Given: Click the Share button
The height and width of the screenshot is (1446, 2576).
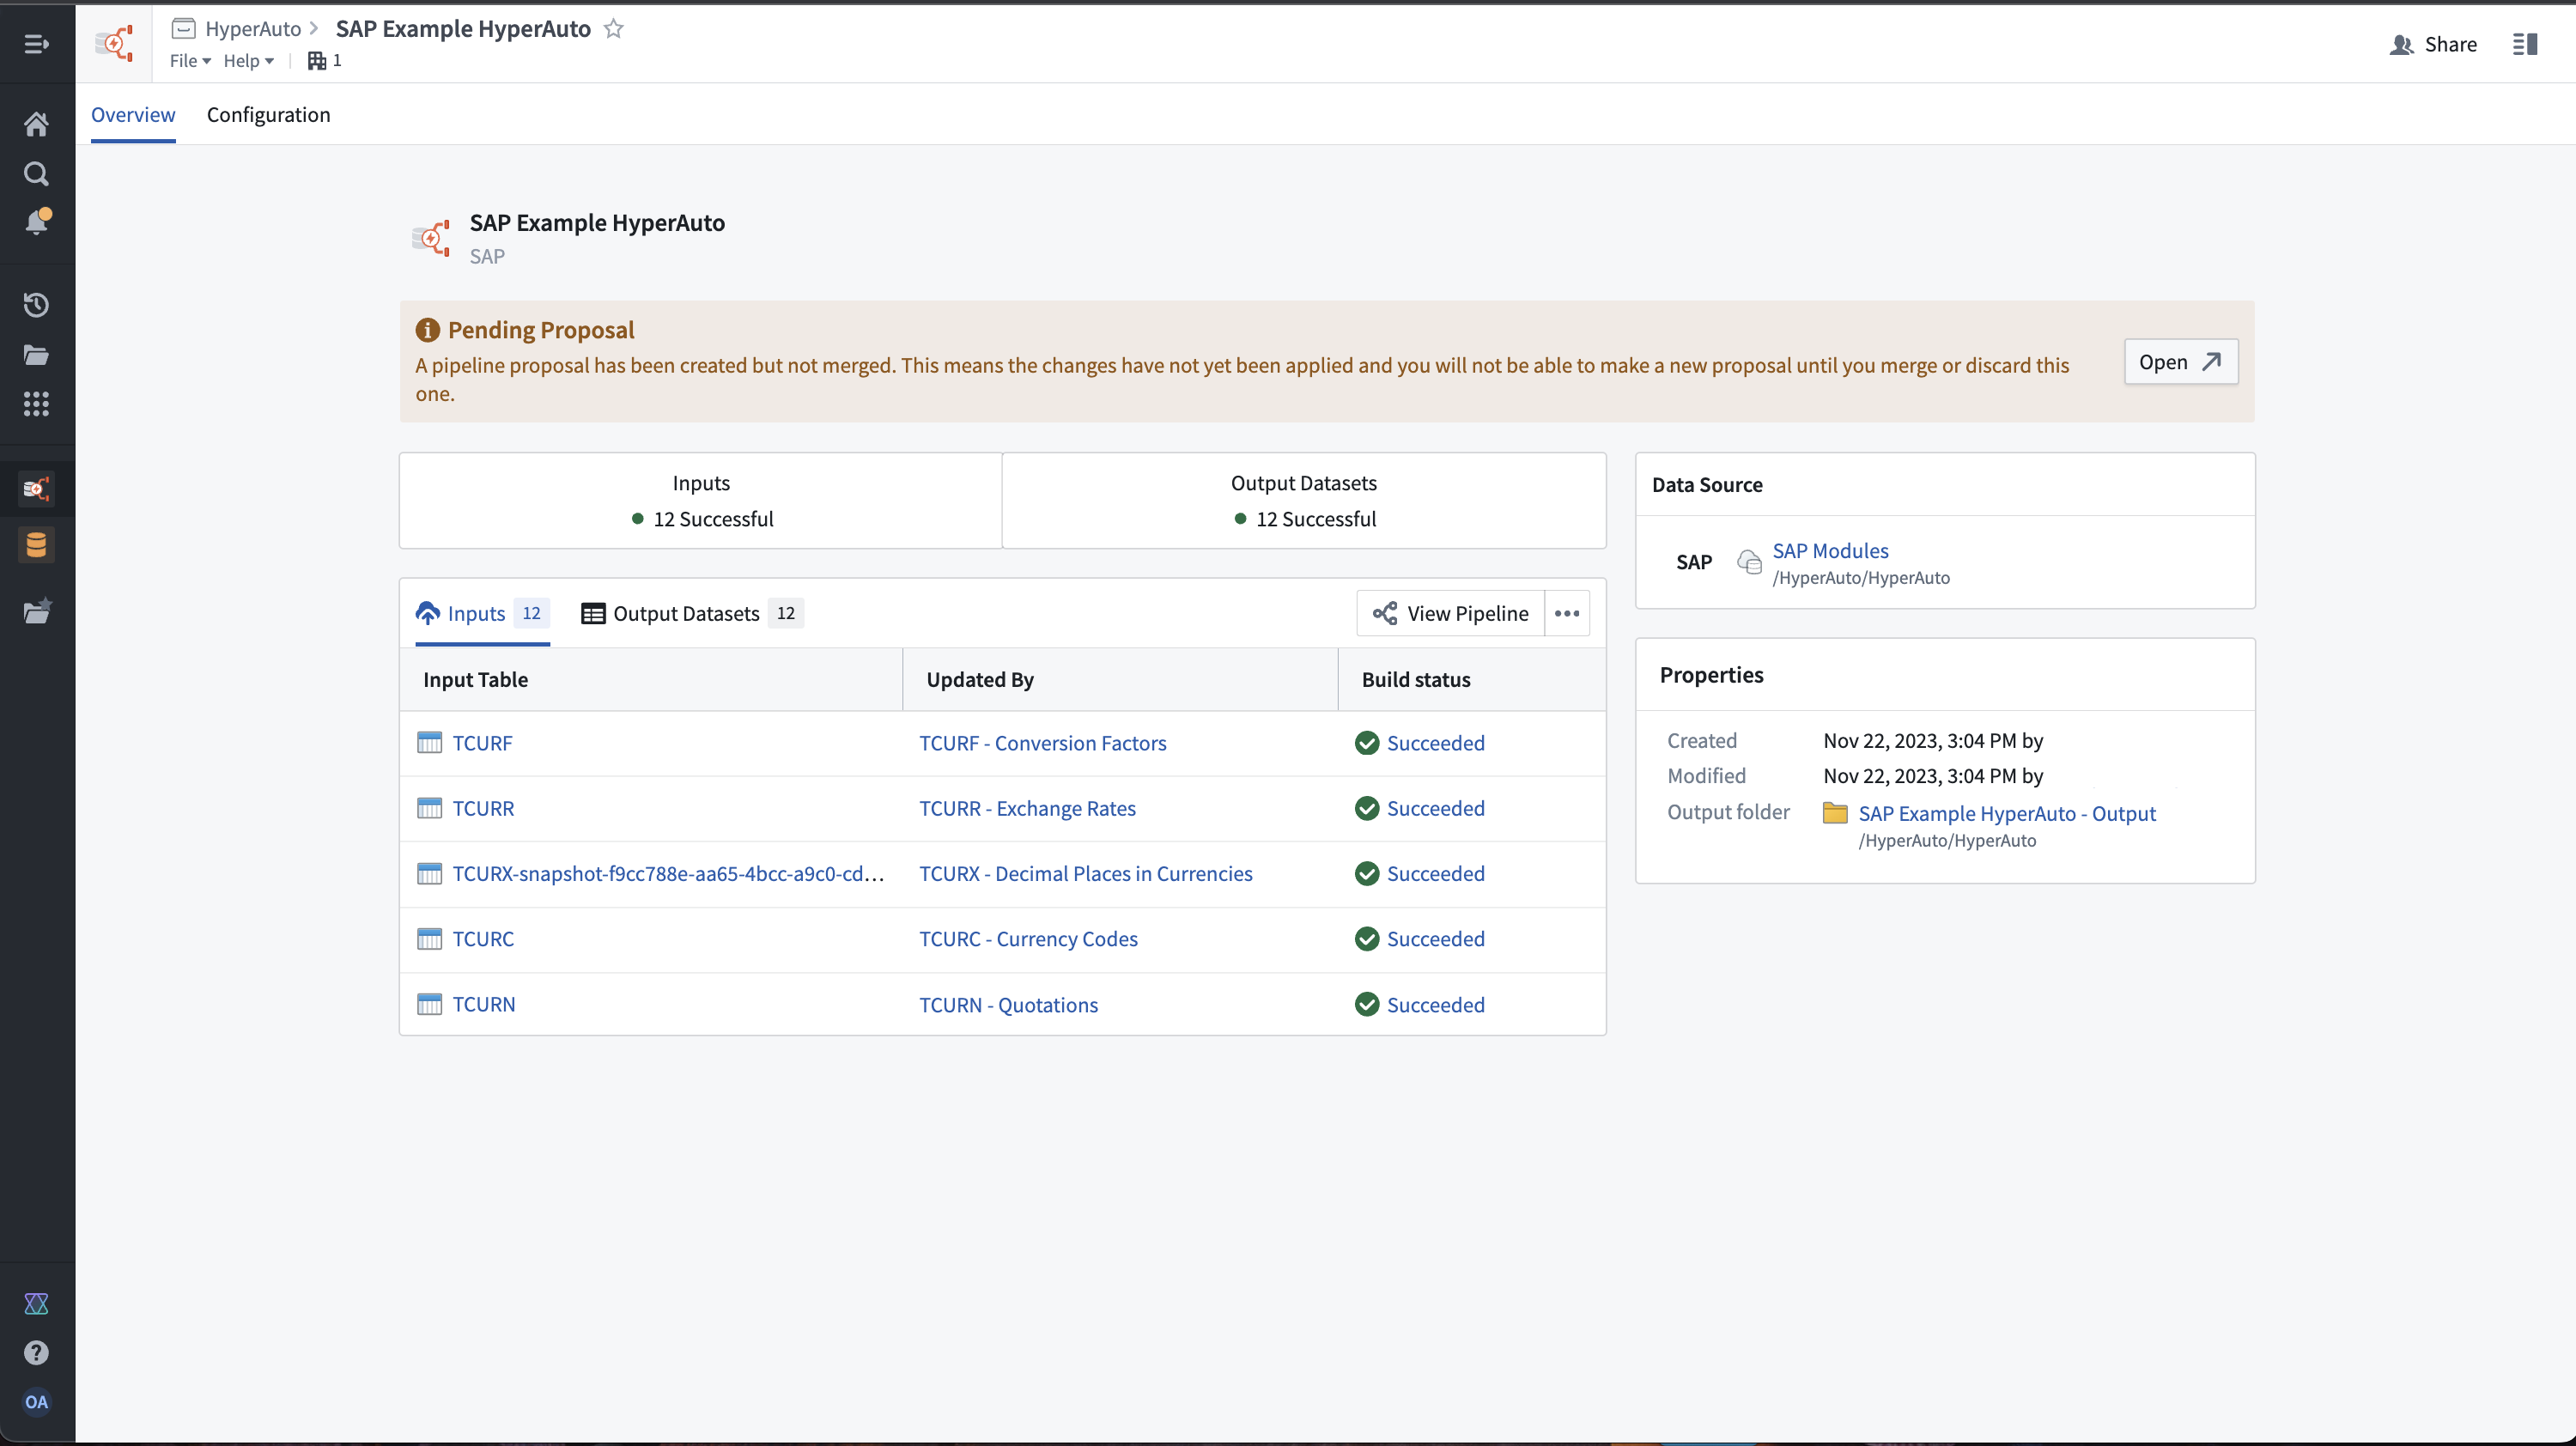Looking at the screenshot, I should point(2433,44).
